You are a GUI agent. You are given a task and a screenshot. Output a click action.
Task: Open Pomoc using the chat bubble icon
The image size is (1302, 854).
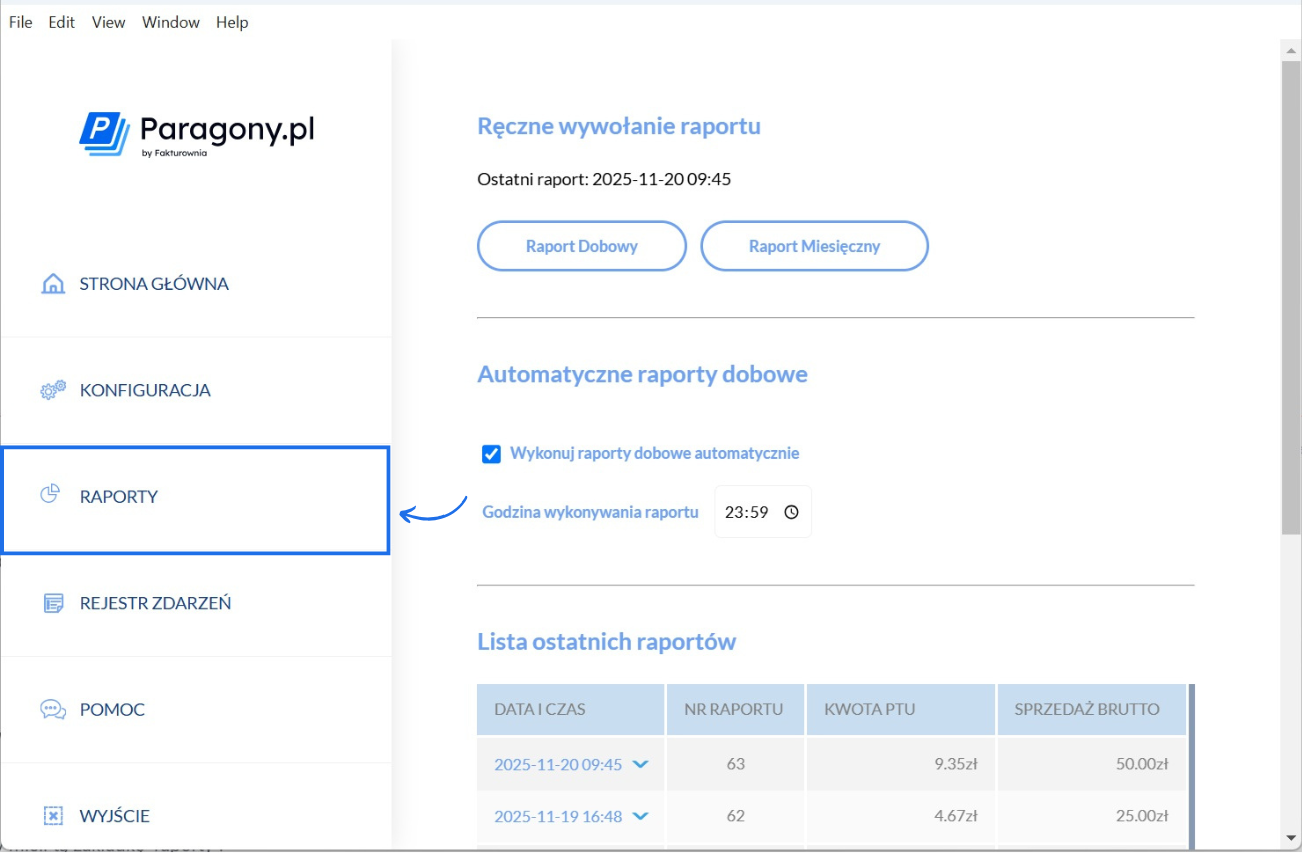[x=51, y=709]
